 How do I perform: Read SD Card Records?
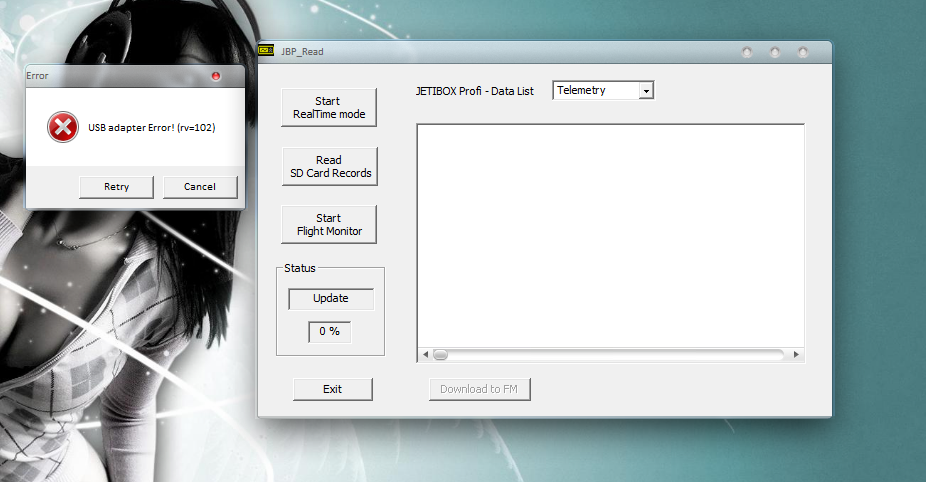pyautogui.click(x=330, y=167)
